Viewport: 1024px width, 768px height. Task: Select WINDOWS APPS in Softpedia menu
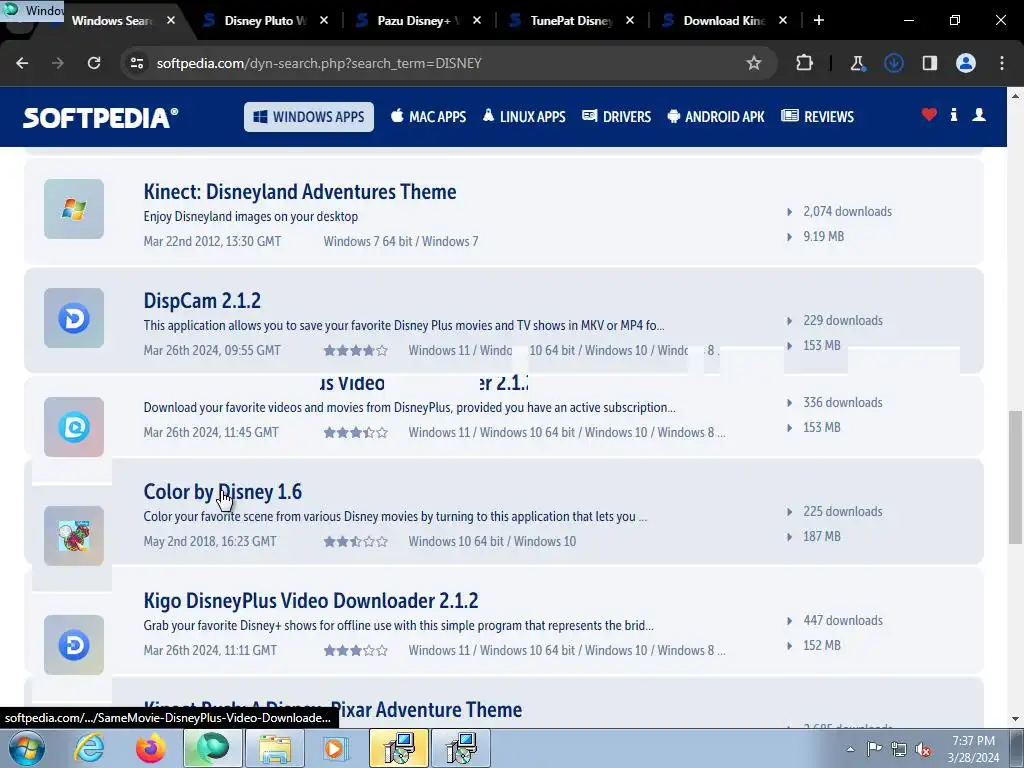pos(309,117)
